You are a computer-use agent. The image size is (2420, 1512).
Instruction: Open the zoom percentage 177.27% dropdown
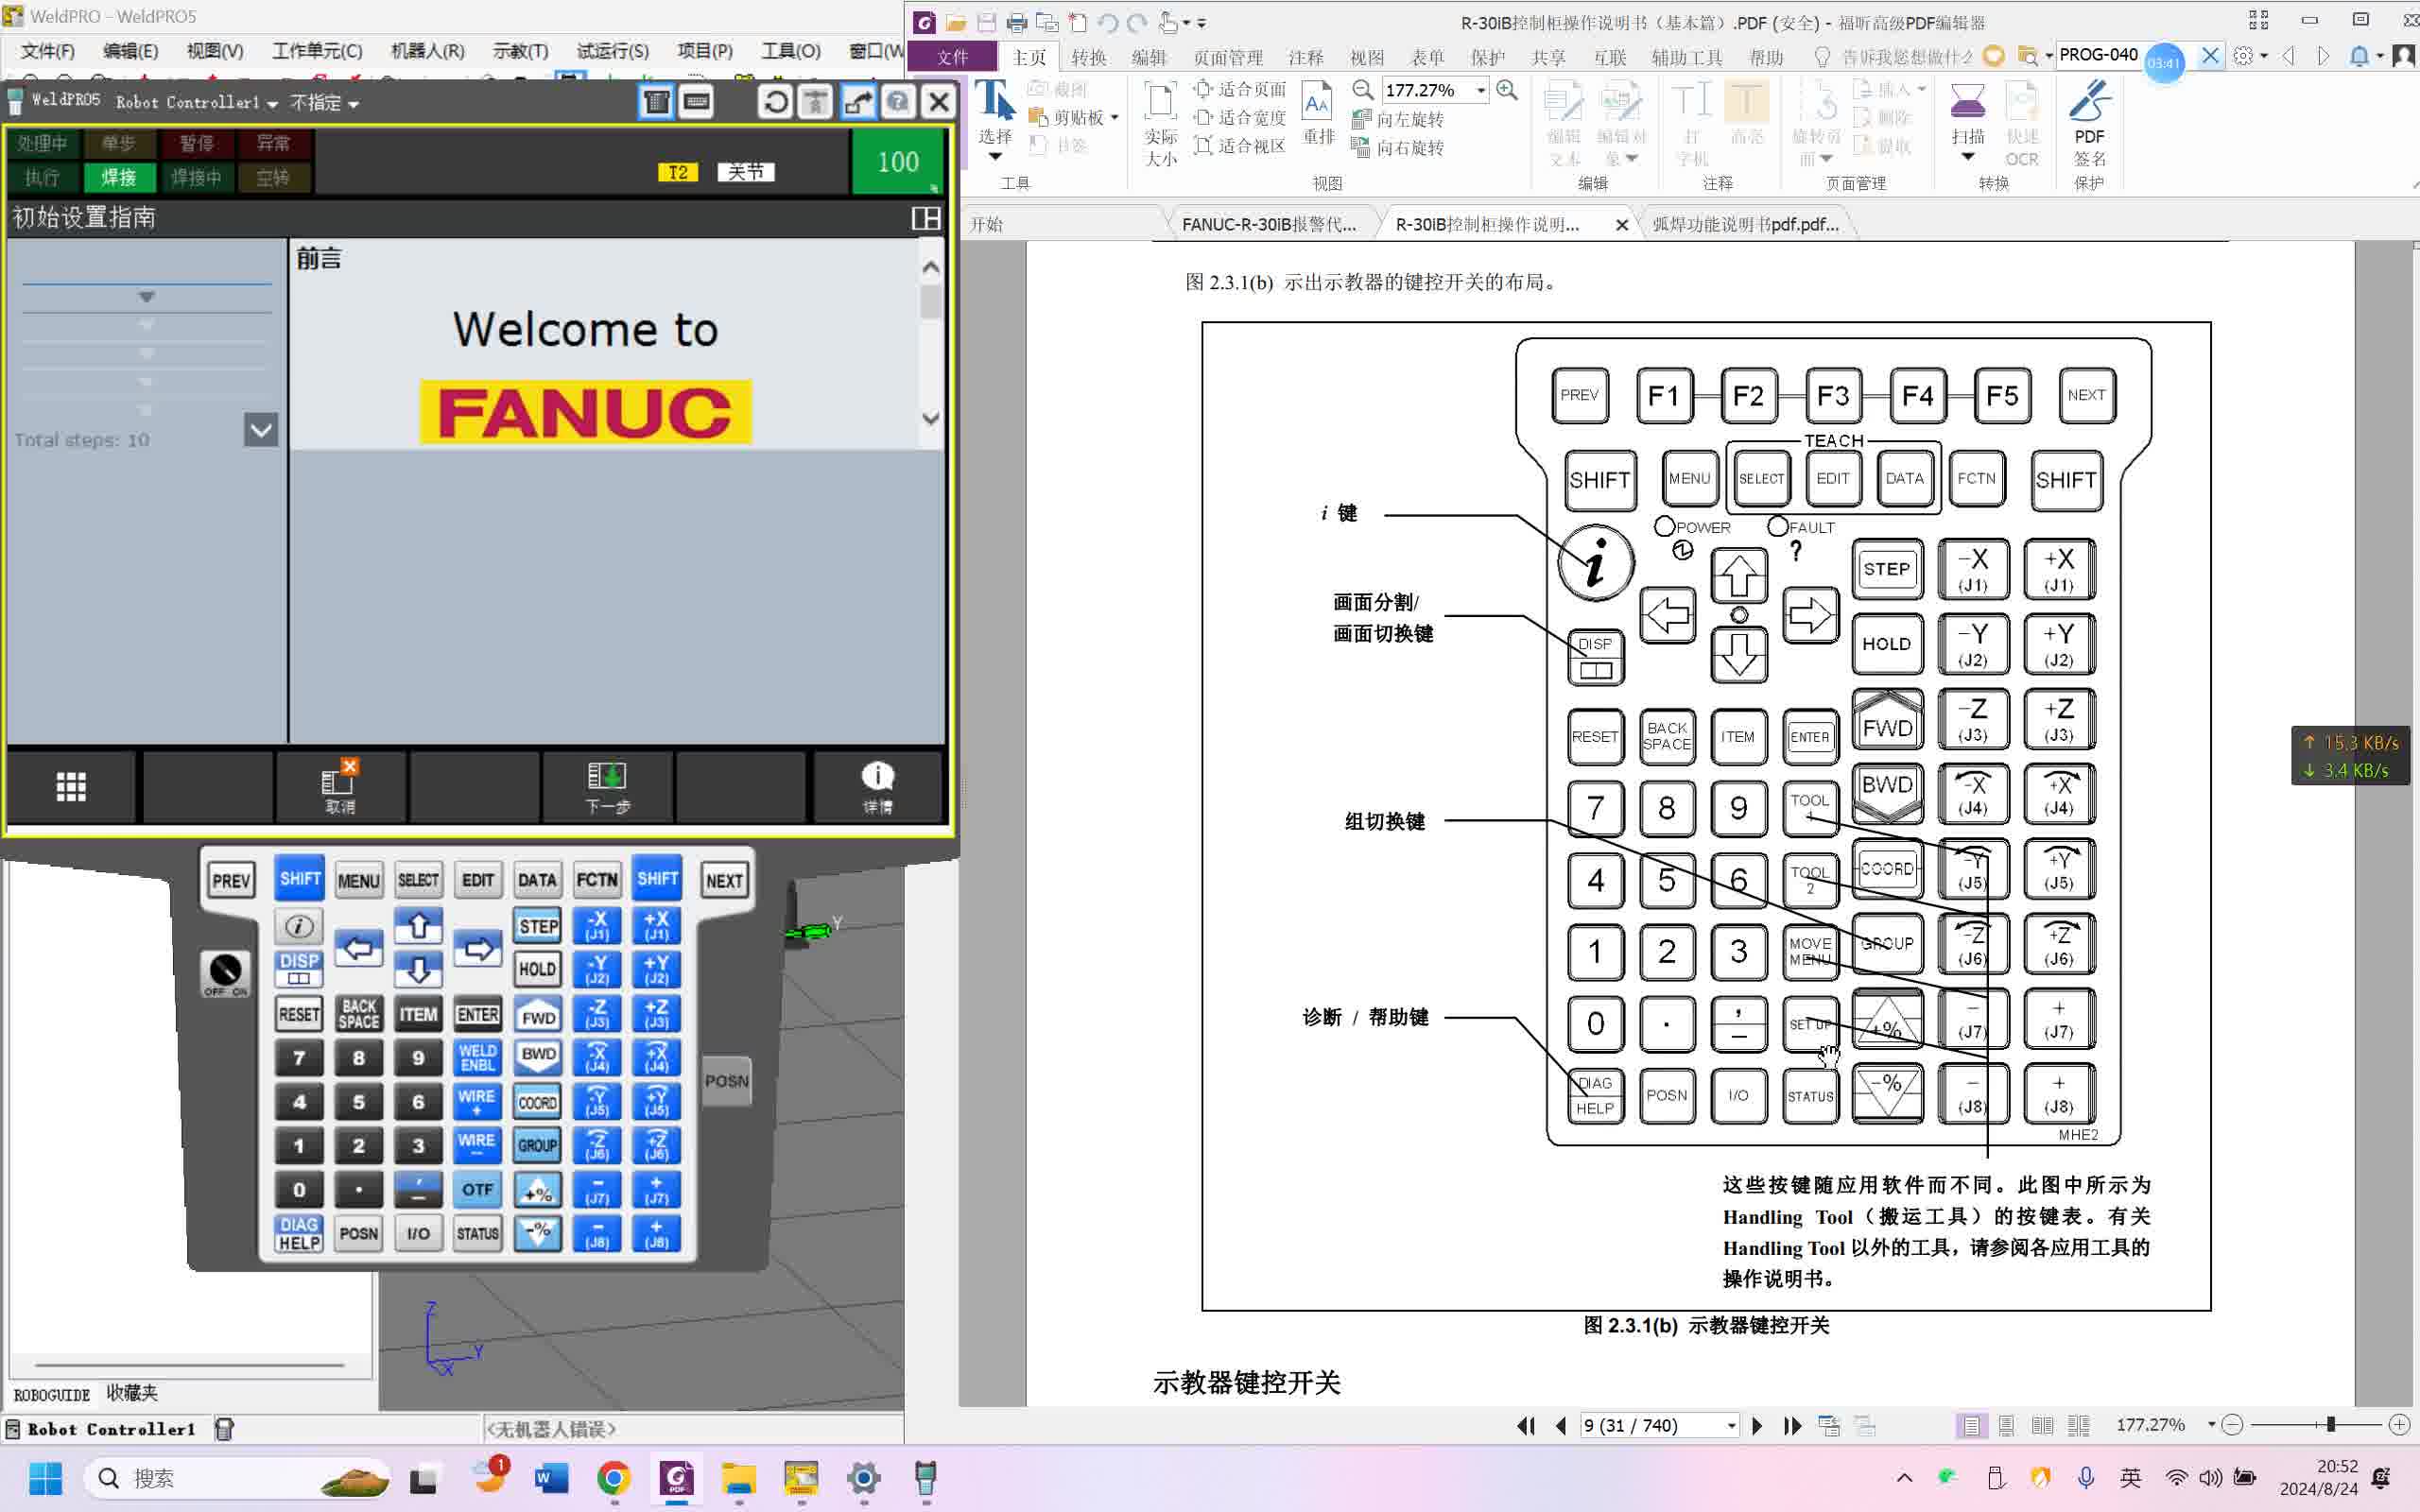pos(1481,90)
